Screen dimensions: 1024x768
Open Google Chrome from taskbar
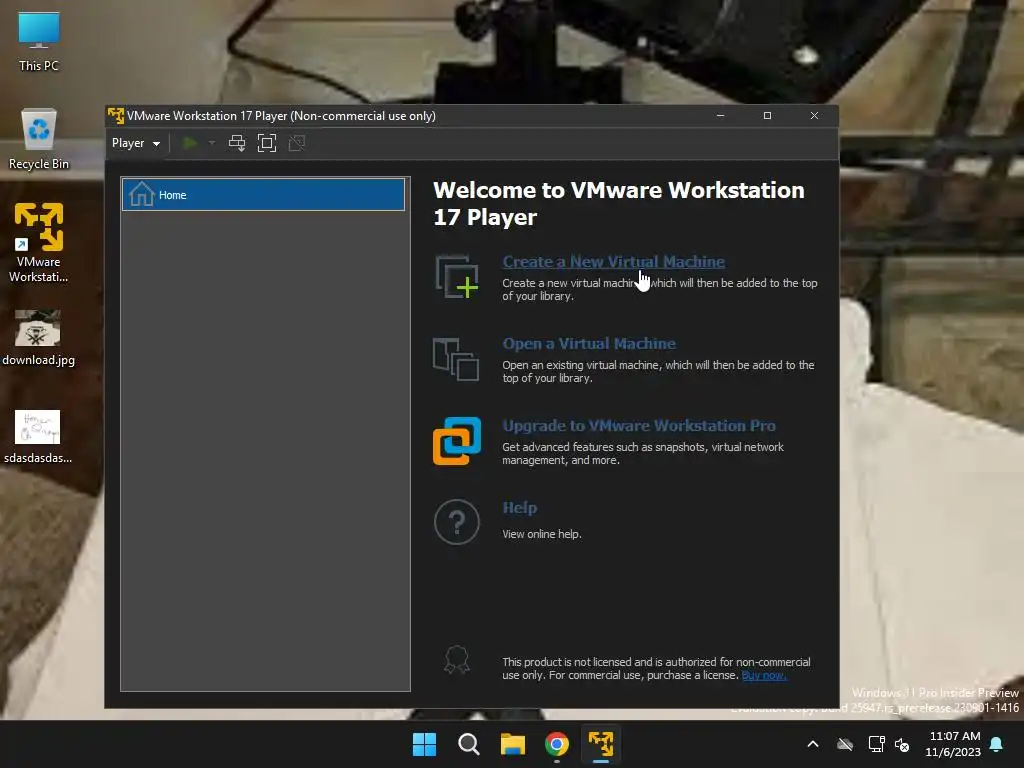(x=557, y=744)
